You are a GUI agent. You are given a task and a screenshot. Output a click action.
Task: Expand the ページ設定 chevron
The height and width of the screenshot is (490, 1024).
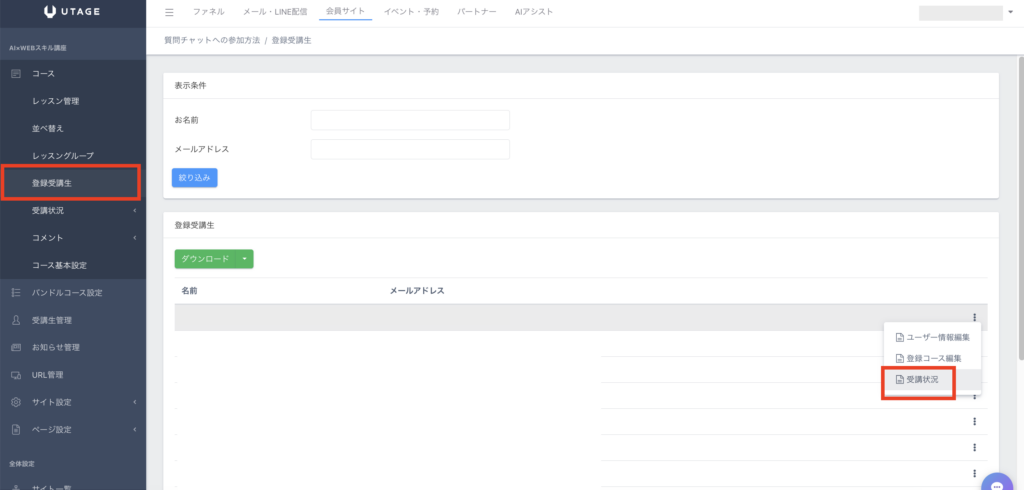click(135, 430)
